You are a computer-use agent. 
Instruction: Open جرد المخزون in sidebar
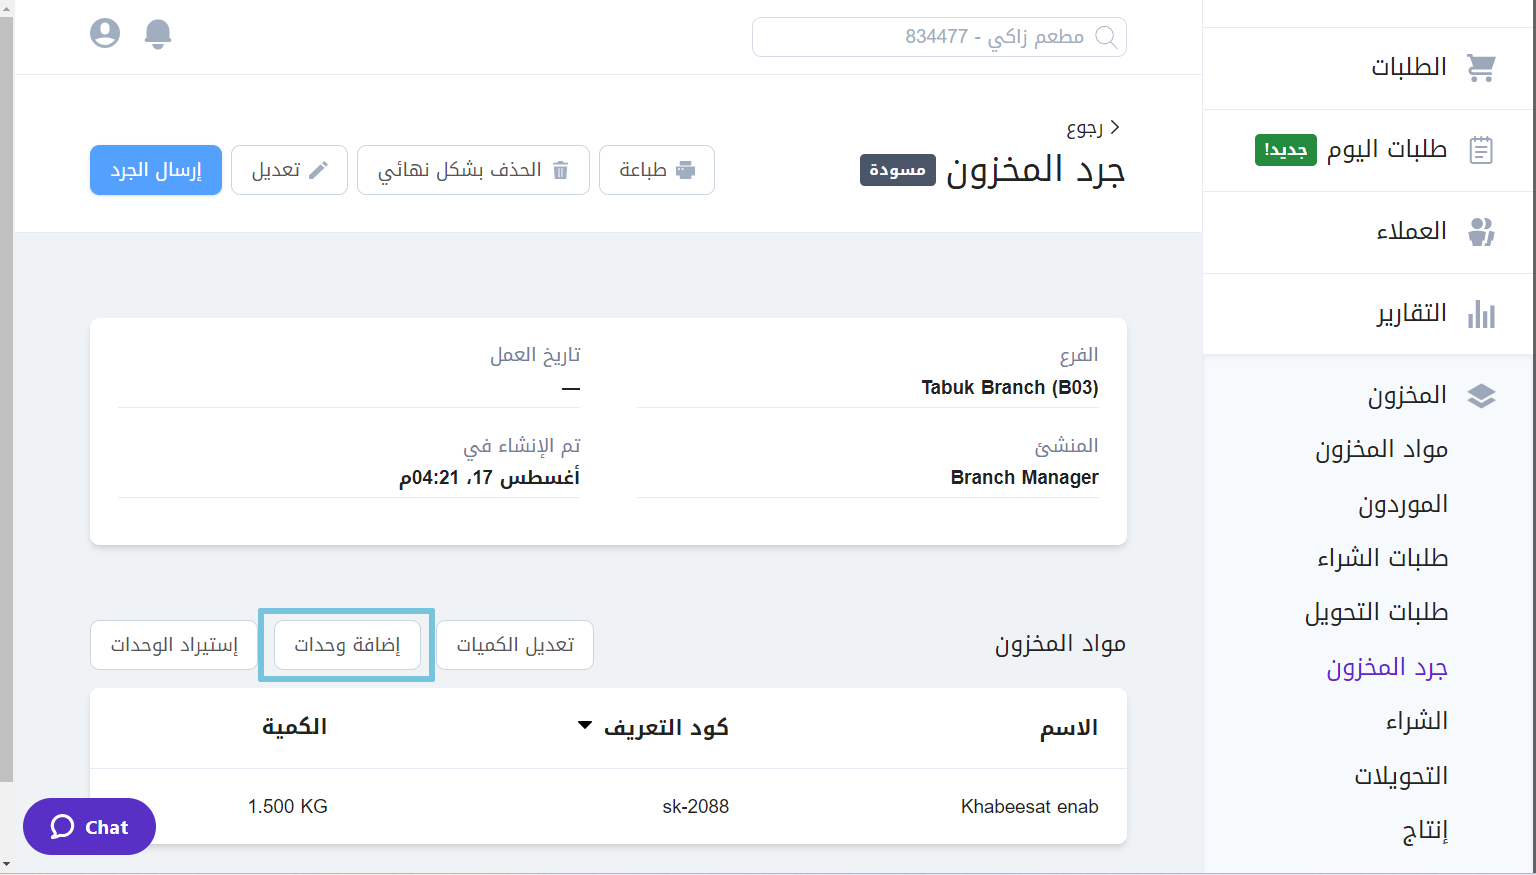click(x=1387, y=667)
